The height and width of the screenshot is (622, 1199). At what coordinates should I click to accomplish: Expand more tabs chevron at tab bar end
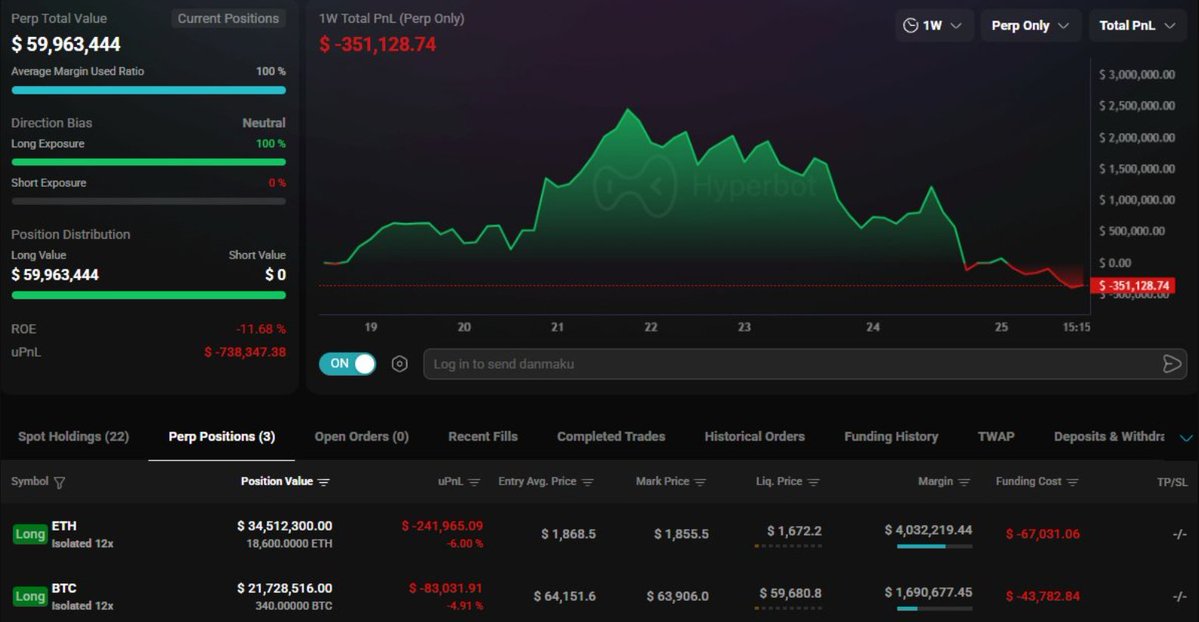click(x=1186, y=438)
